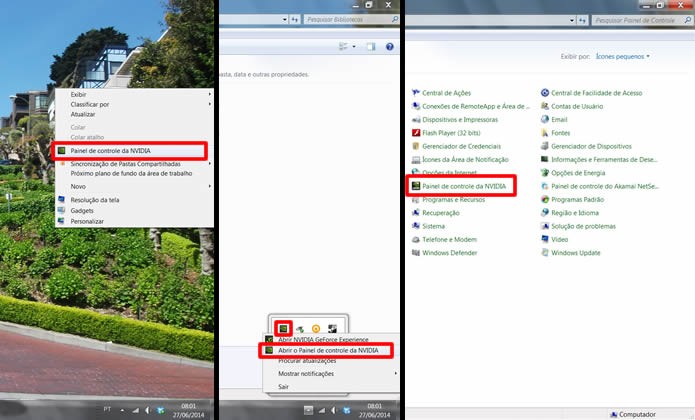The image size is (695, 420).
Task: Open Contas de Usuário
Action: click(577, 106)
